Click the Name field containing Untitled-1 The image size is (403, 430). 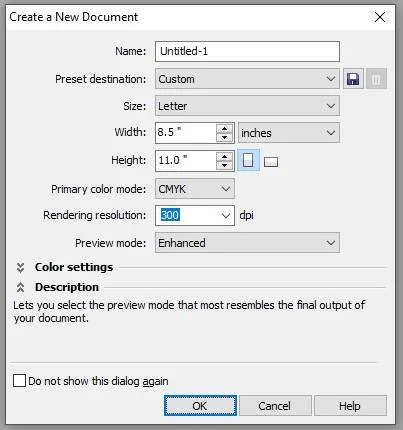coord(247,51)
